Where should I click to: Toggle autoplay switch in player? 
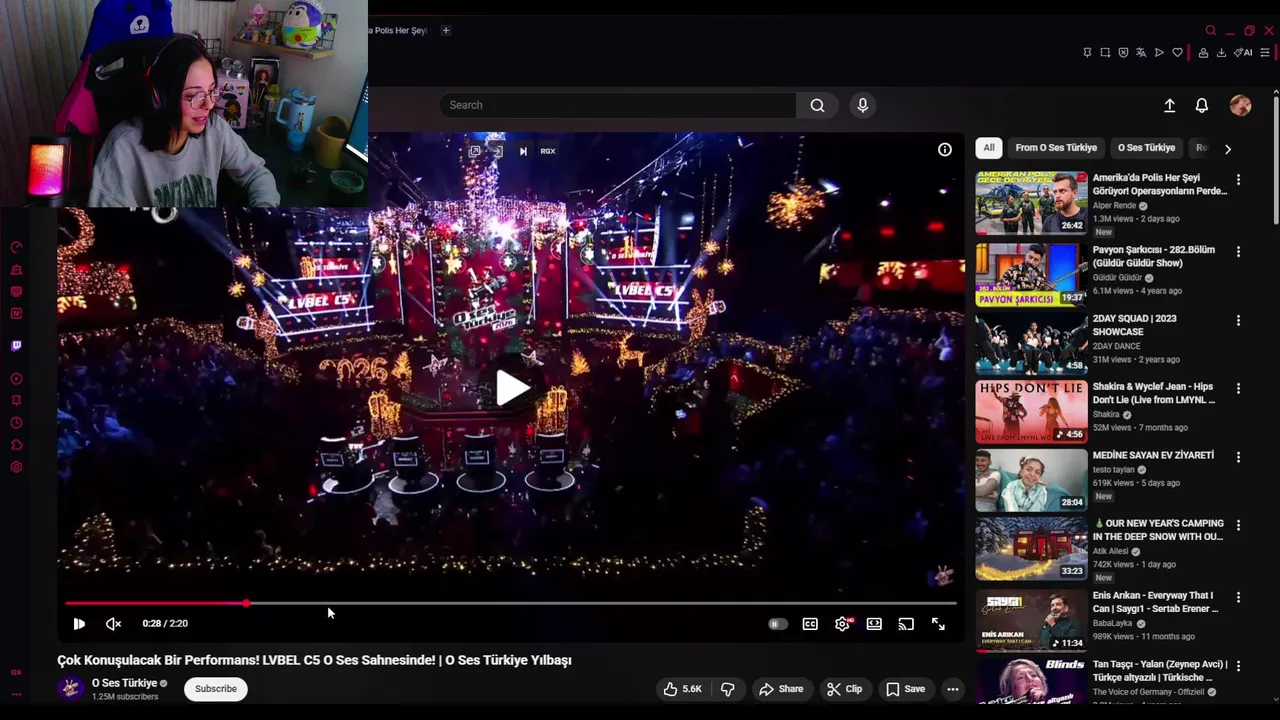click(x=777, y=624)
